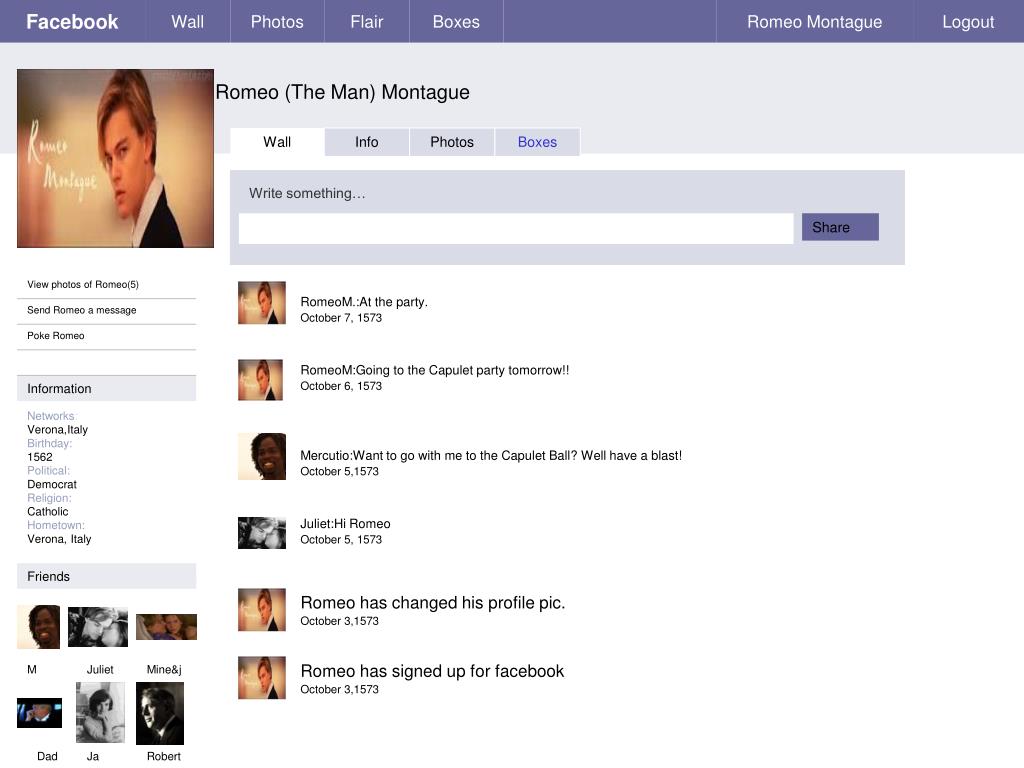Open friend Dad's photo in Friends

tap(39, 712)
